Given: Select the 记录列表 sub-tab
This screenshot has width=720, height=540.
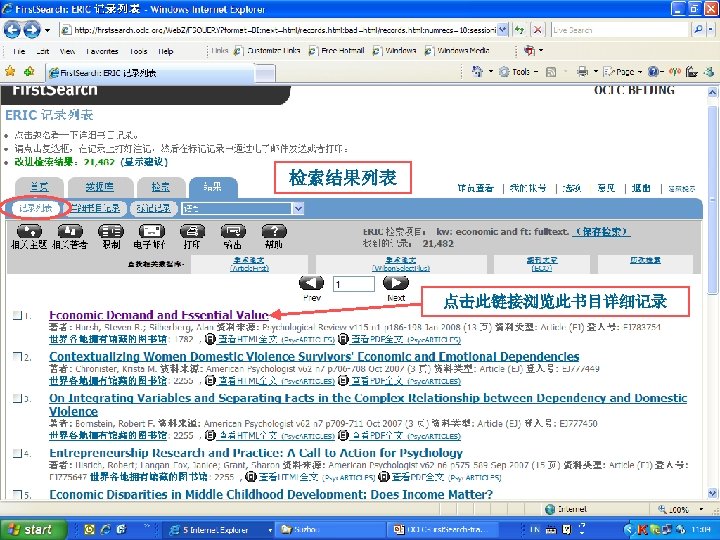Looking at the screenshot, I should coord(36,208).
